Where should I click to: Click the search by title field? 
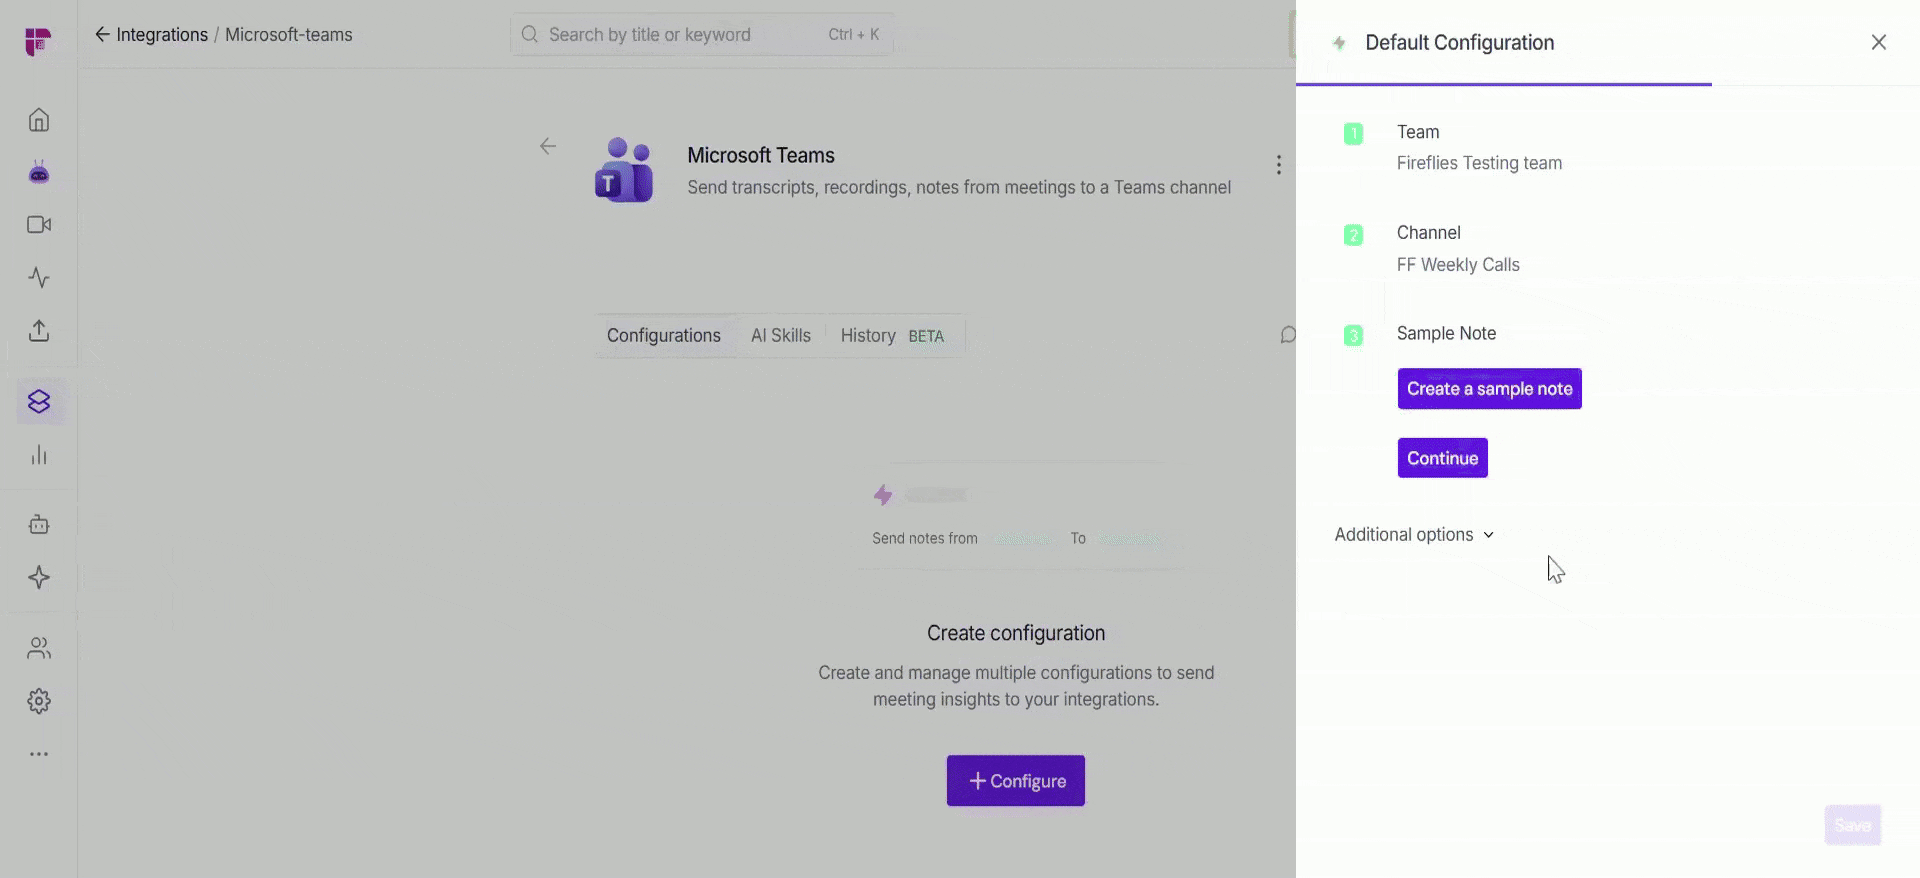pyautogui.click(x=701, y=34)
